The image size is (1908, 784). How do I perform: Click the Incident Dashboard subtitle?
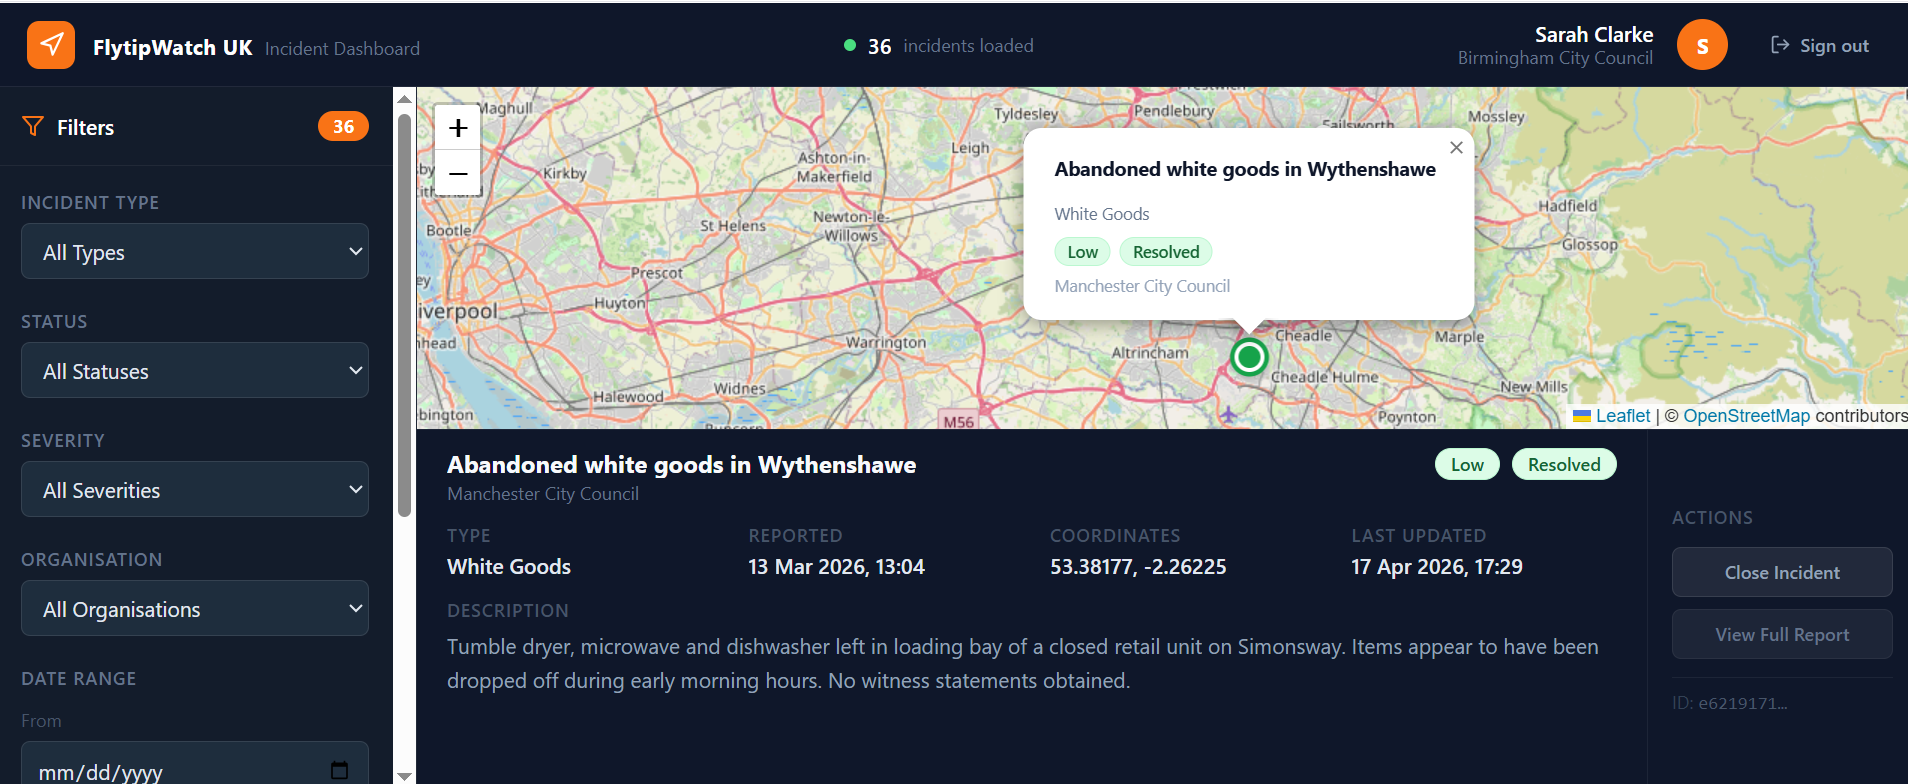click(342, 48)
